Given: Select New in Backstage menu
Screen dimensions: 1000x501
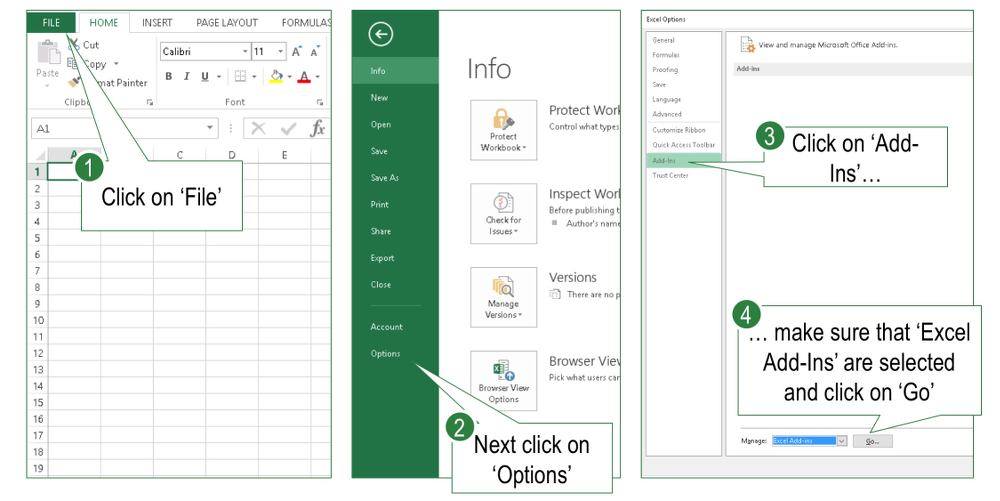Looking at the screenshot, I should click(379, 98).
